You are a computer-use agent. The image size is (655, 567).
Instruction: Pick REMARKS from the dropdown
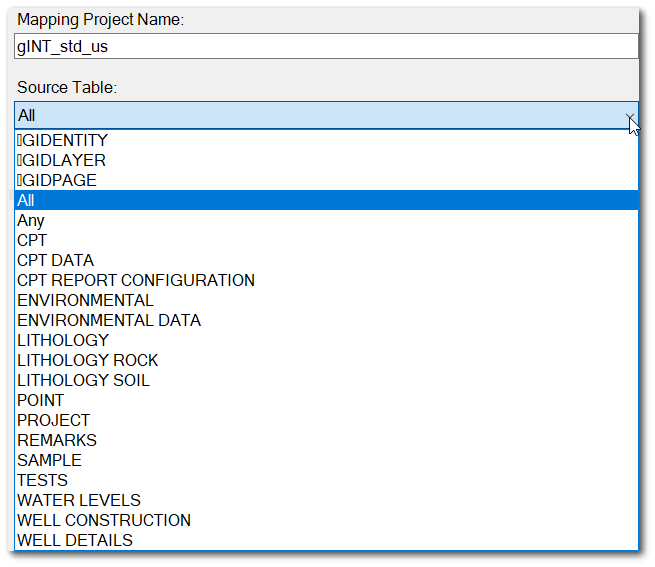[x=326, y=440]
